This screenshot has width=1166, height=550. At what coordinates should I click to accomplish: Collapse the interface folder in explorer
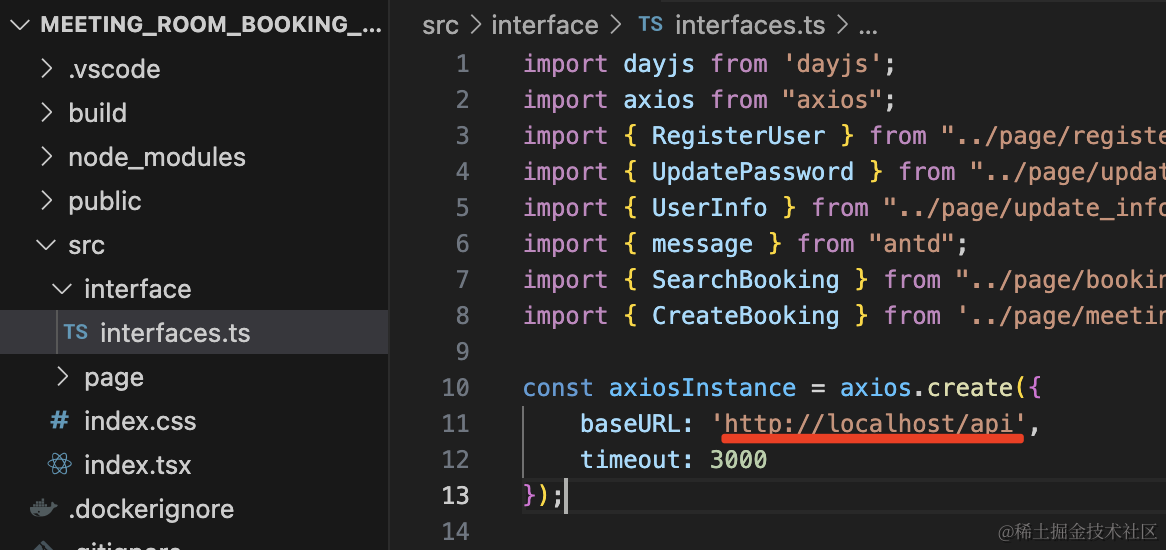coord(62,289)
